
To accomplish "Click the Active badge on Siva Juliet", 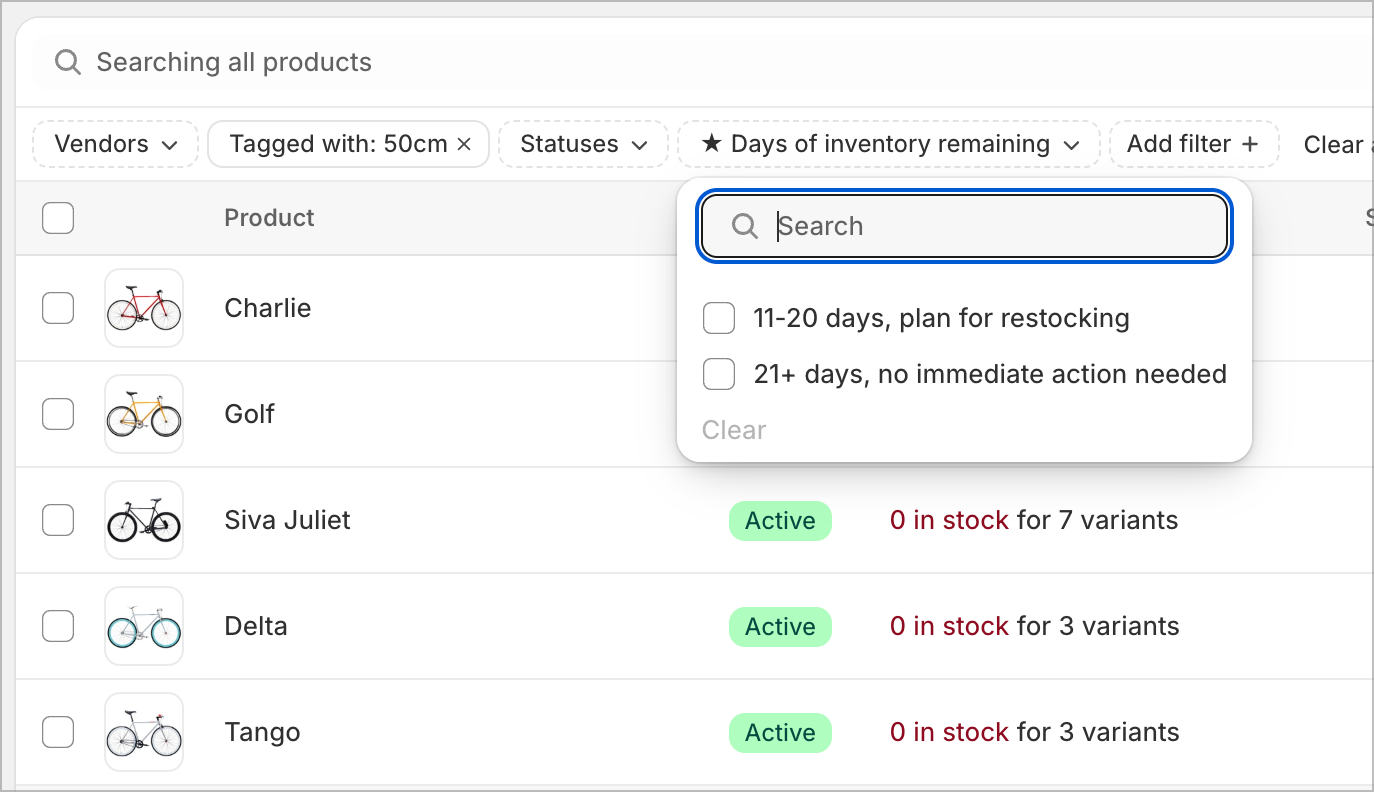I will click(x=780, y=520).
